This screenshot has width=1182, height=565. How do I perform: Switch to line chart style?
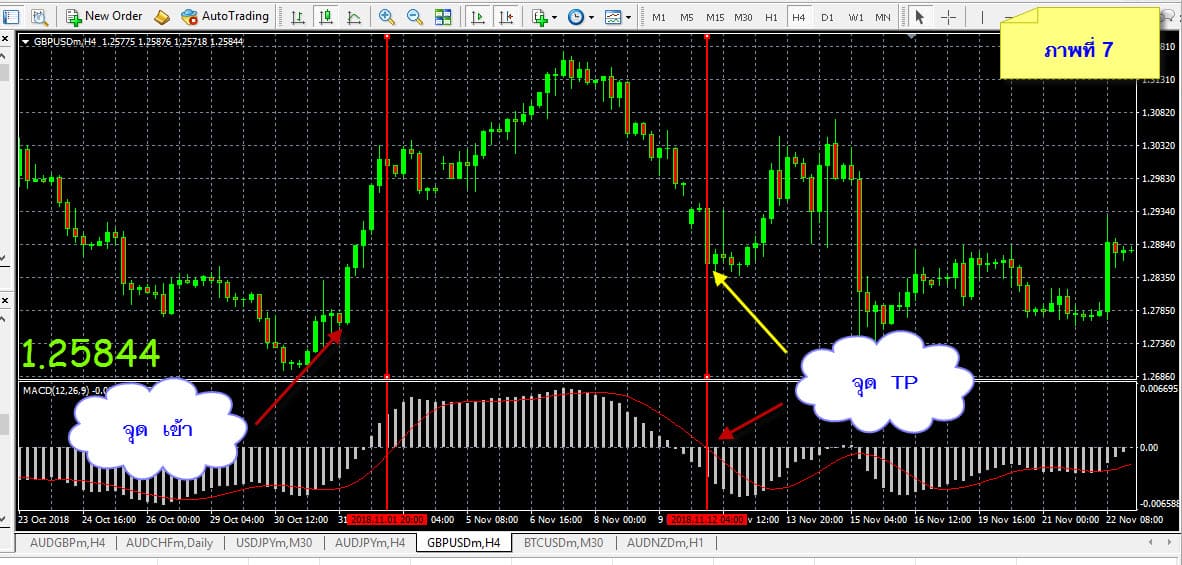pos(354,17)
